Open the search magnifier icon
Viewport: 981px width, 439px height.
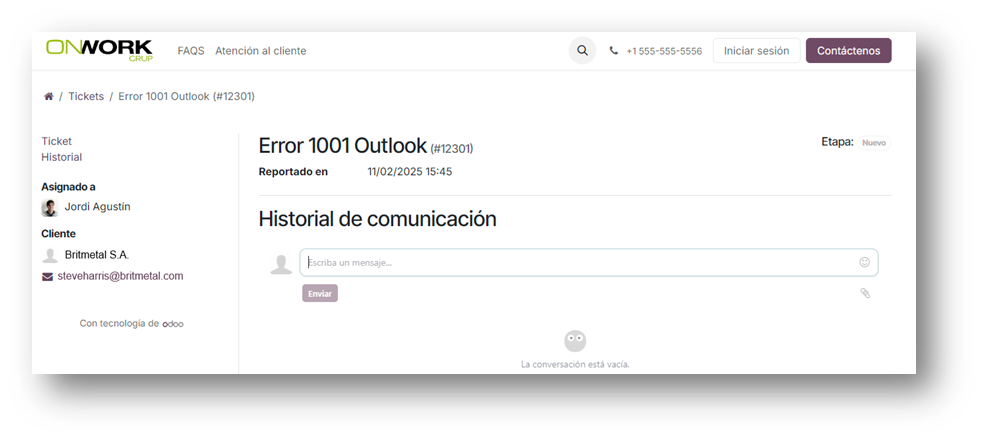click(x=582, y=51)
